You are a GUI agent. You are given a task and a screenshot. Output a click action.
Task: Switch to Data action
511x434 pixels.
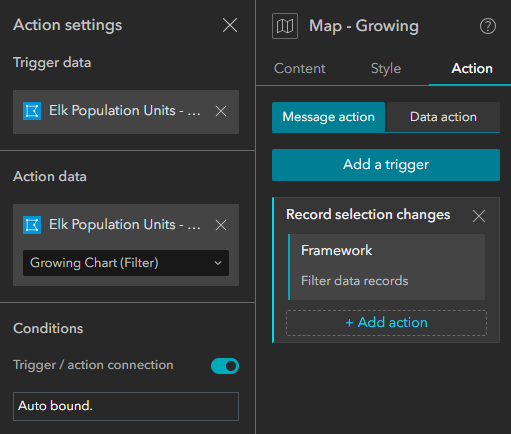coord(443,117)
